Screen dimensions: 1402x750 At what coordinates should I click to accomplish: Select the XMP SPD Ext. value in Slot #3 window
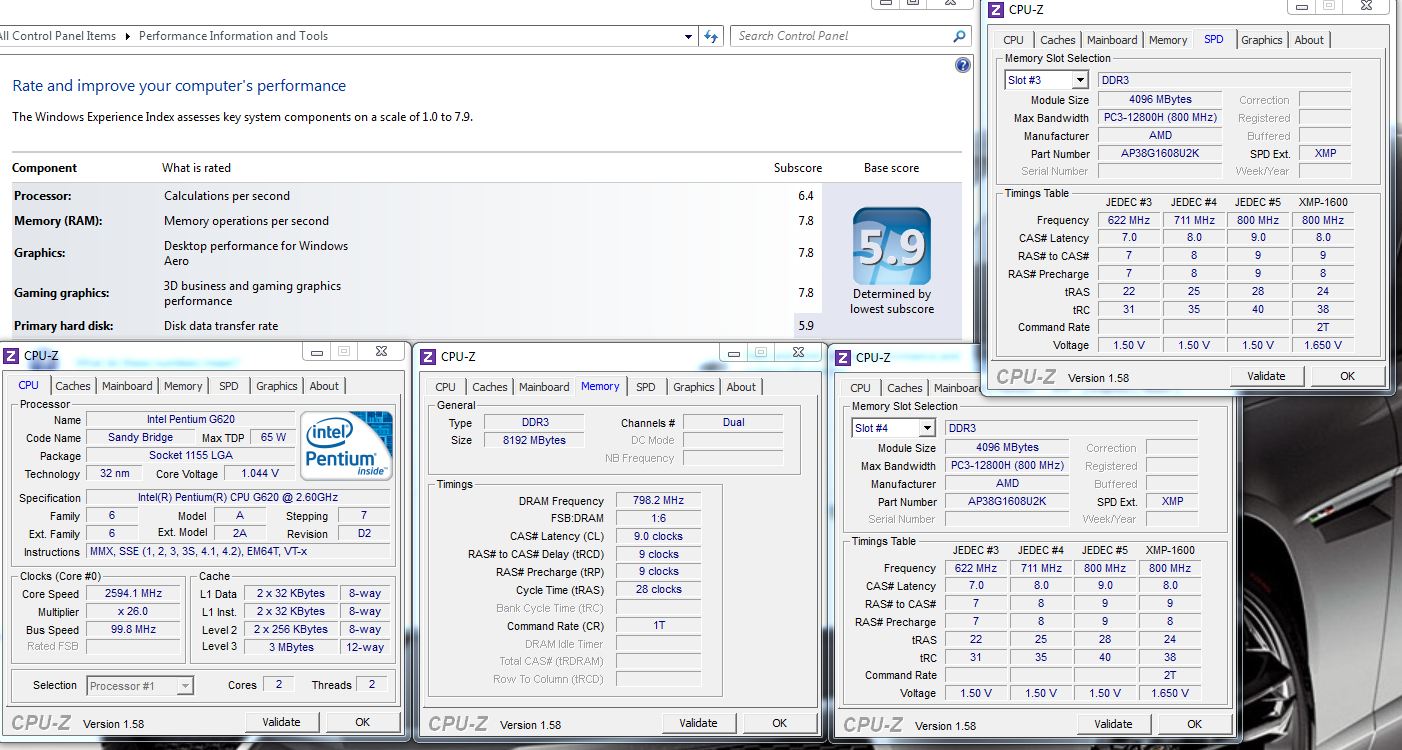pos(1325,154)
